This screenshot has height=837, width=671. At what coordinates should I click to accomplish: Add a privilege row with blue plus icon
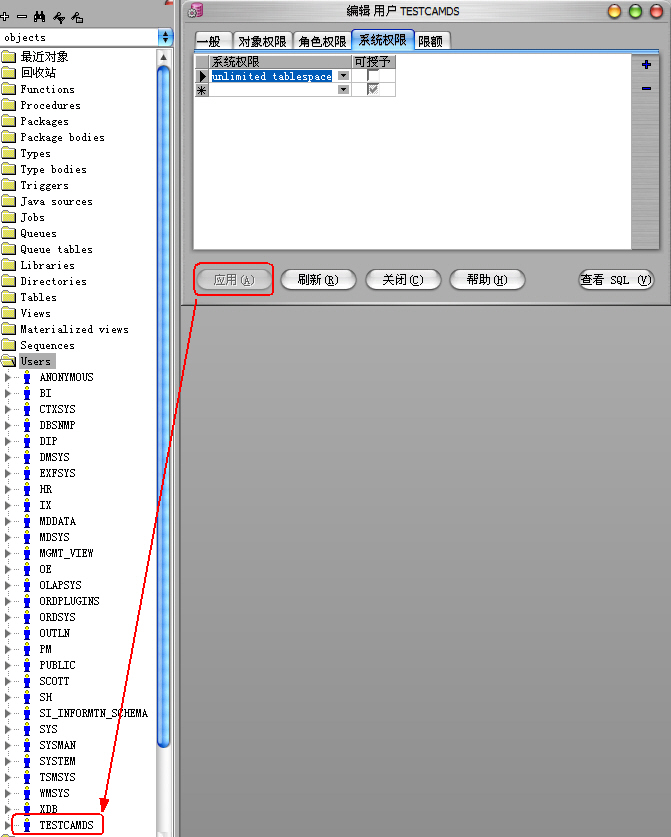[646, 65]
